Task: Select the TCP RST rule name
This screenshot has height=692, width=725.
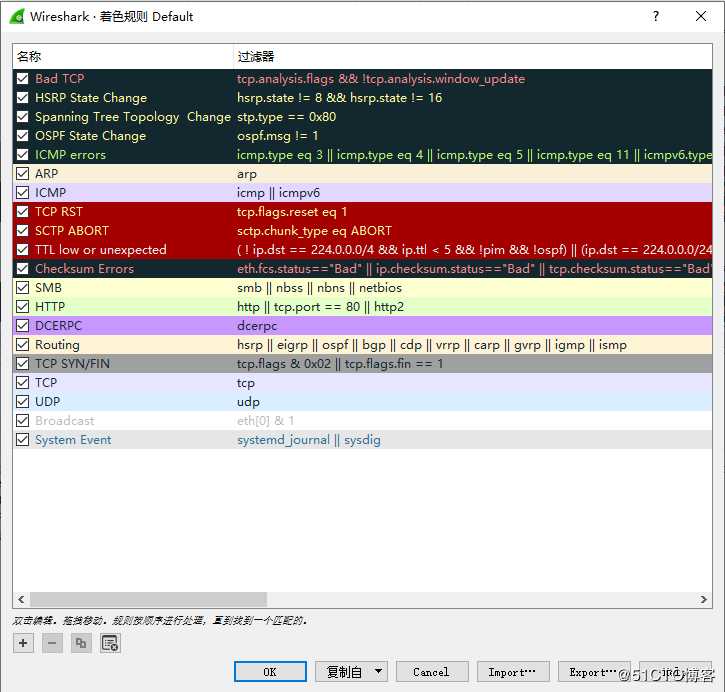Action: point(59,211)
